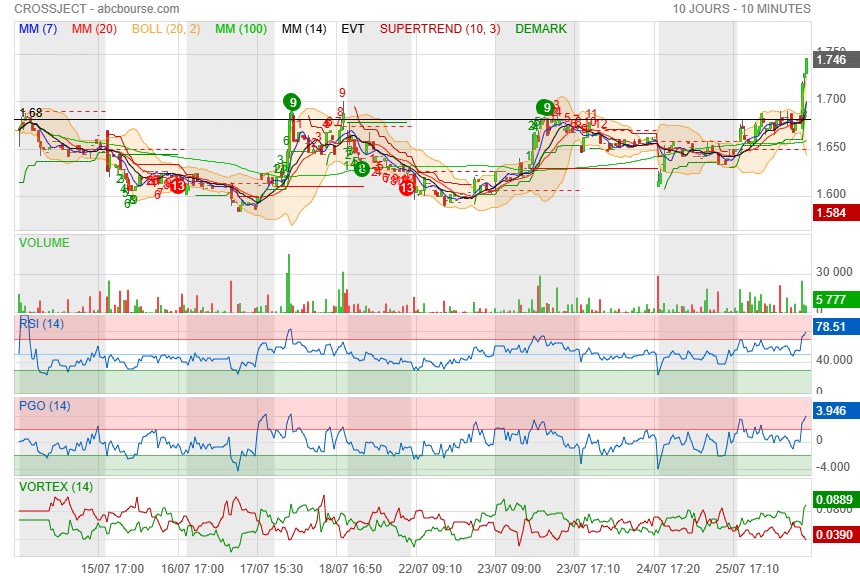Viewport: 860px width, 579px height.
Task: Click the 15/07 17:00 time axis label
Action: pos(112,569)
